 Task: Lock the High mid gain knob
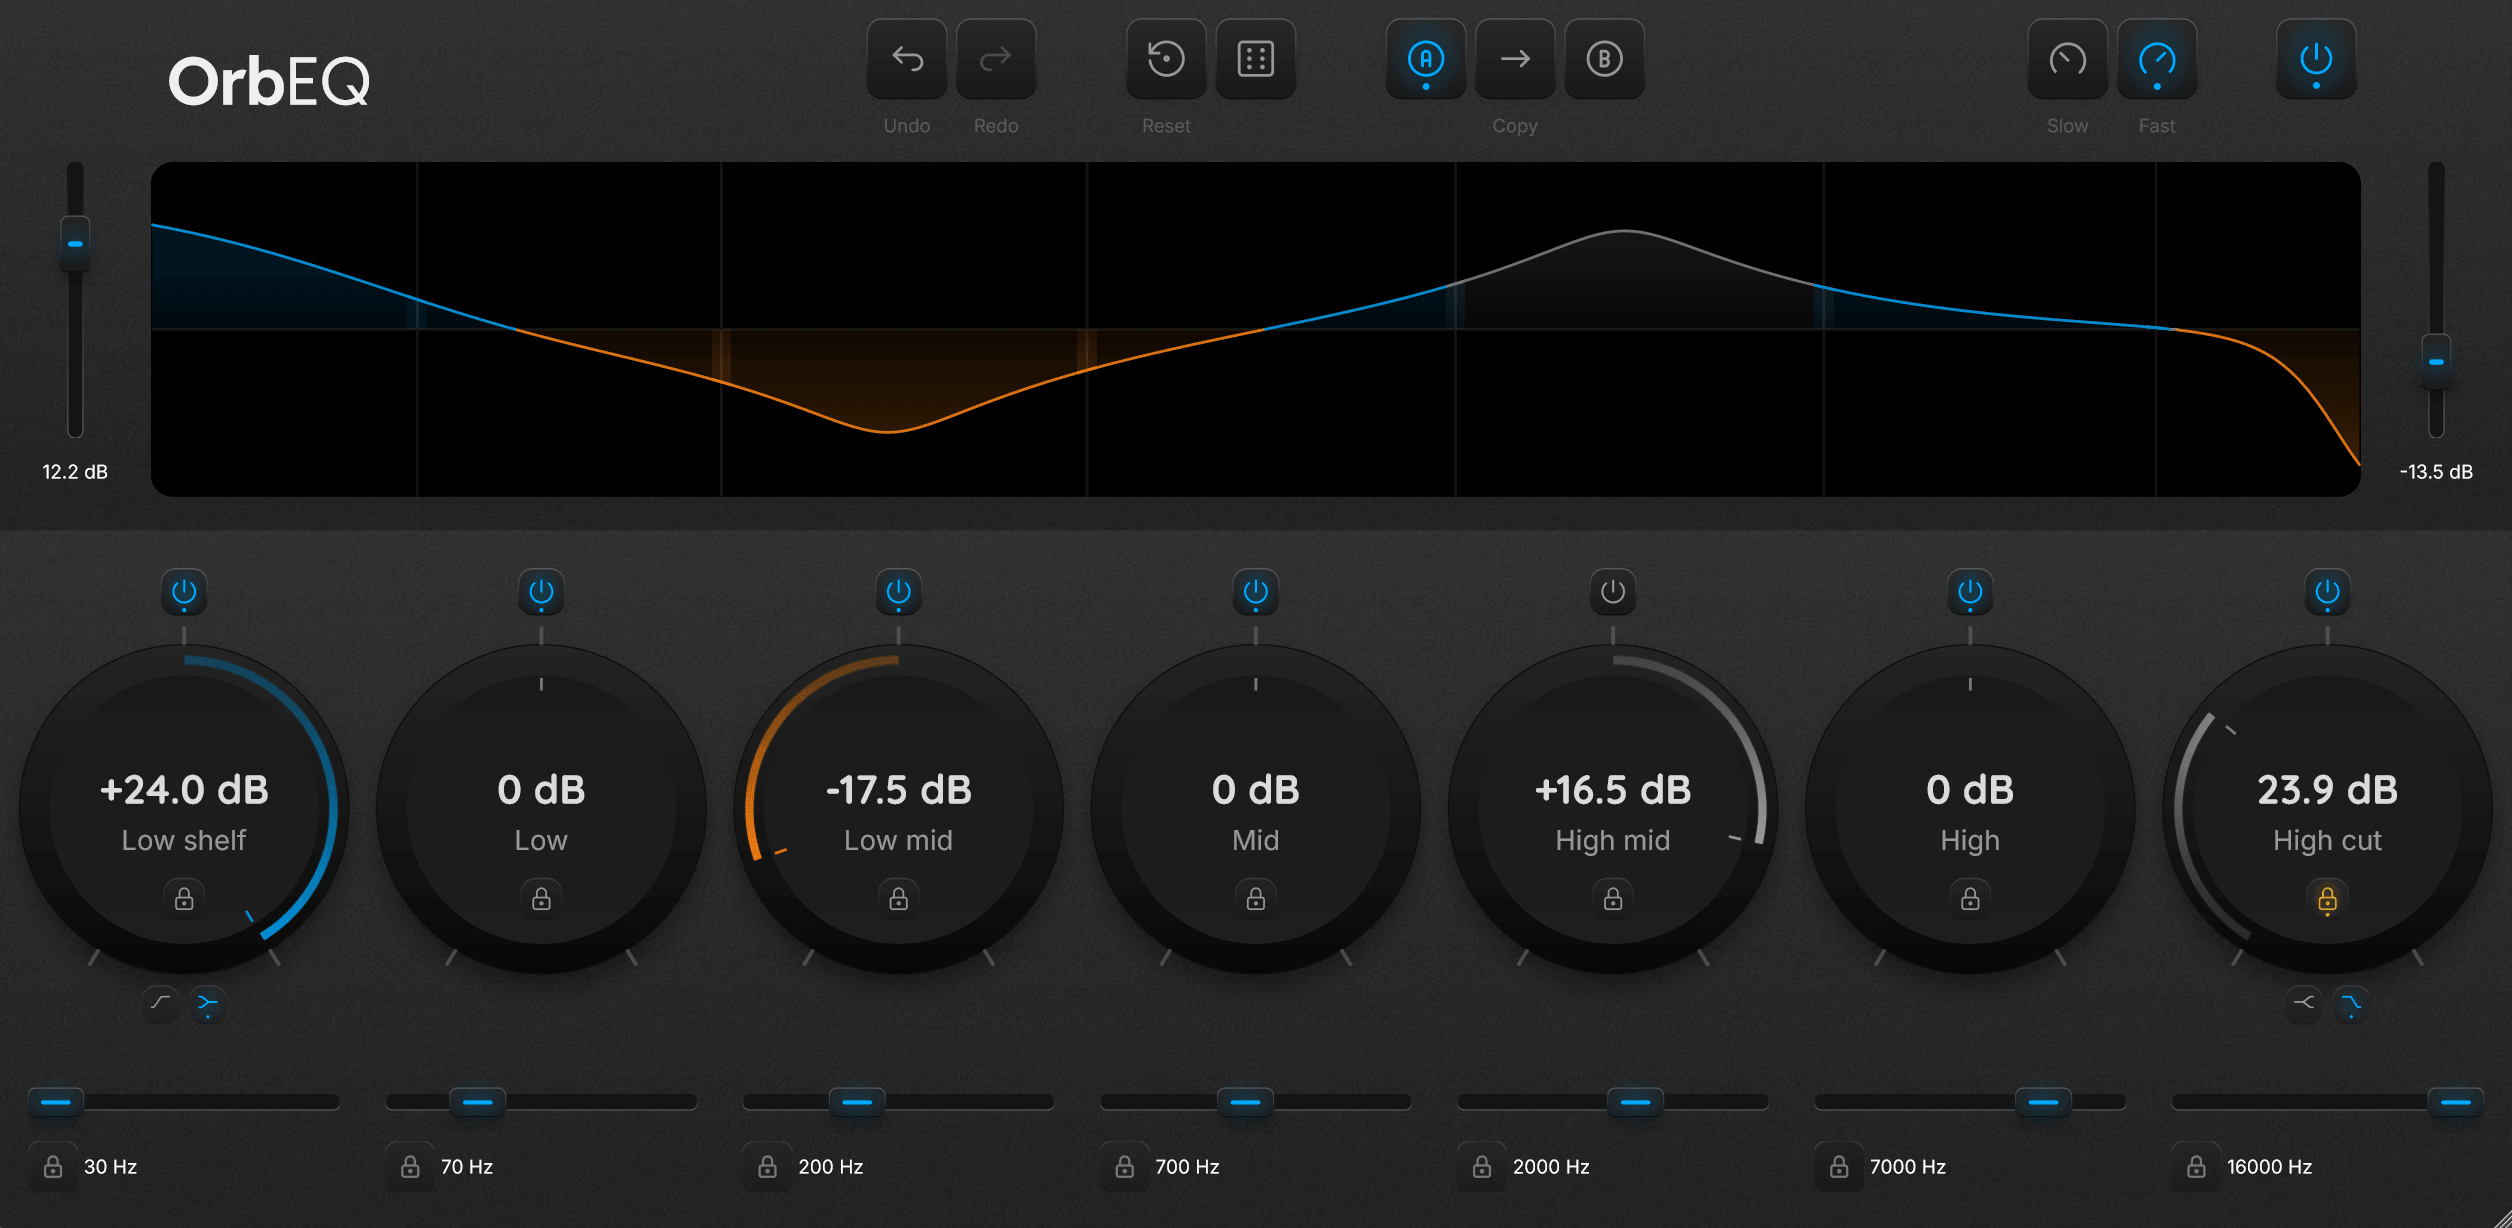1613,899
